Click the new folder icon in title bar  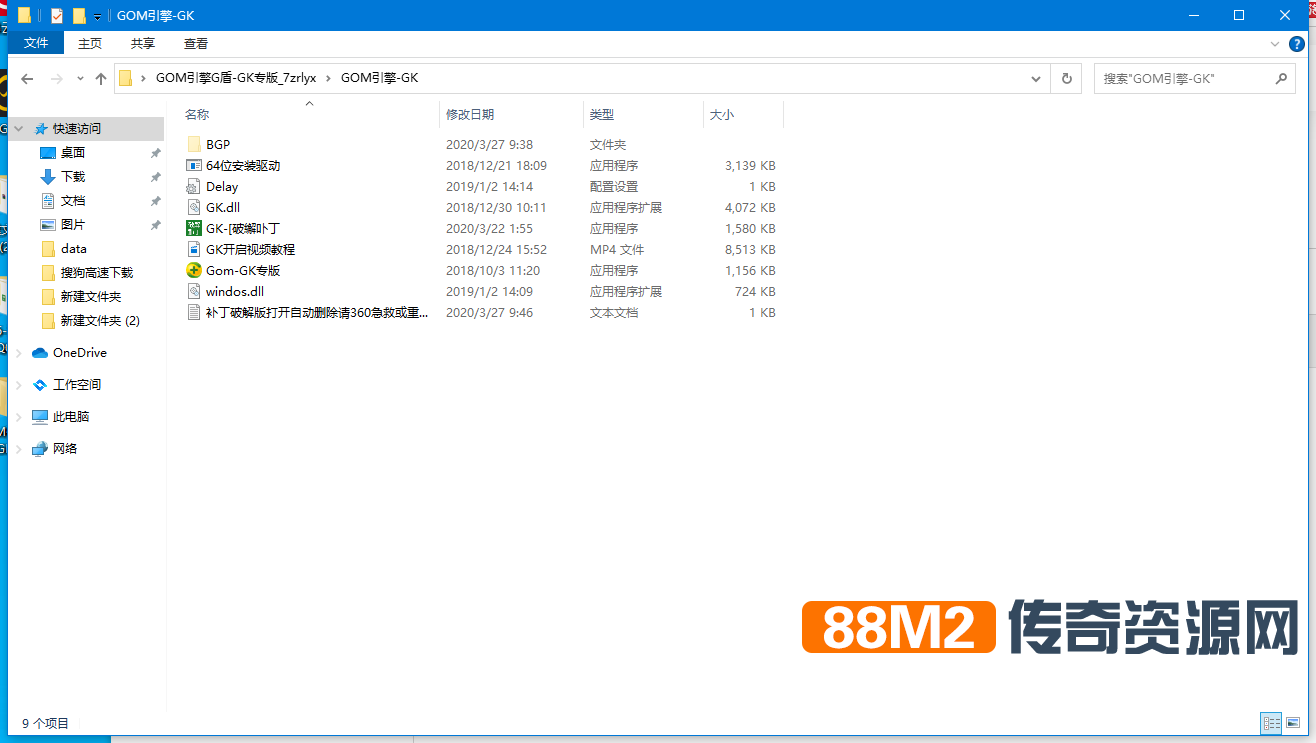point(79,15)
